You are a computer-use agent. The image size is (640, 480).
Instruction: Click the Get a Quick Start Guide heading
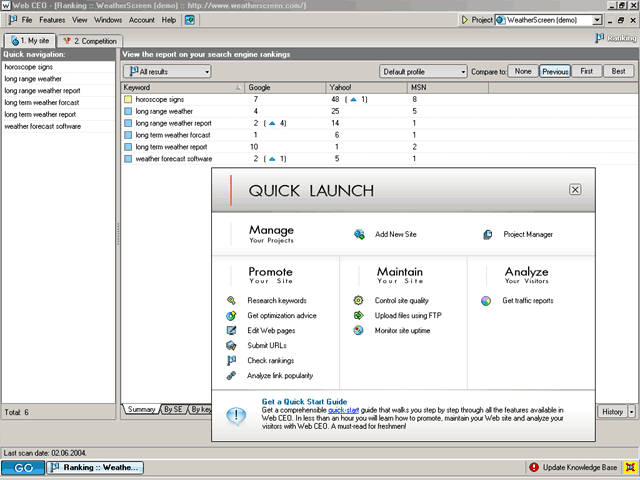point(304,402)
